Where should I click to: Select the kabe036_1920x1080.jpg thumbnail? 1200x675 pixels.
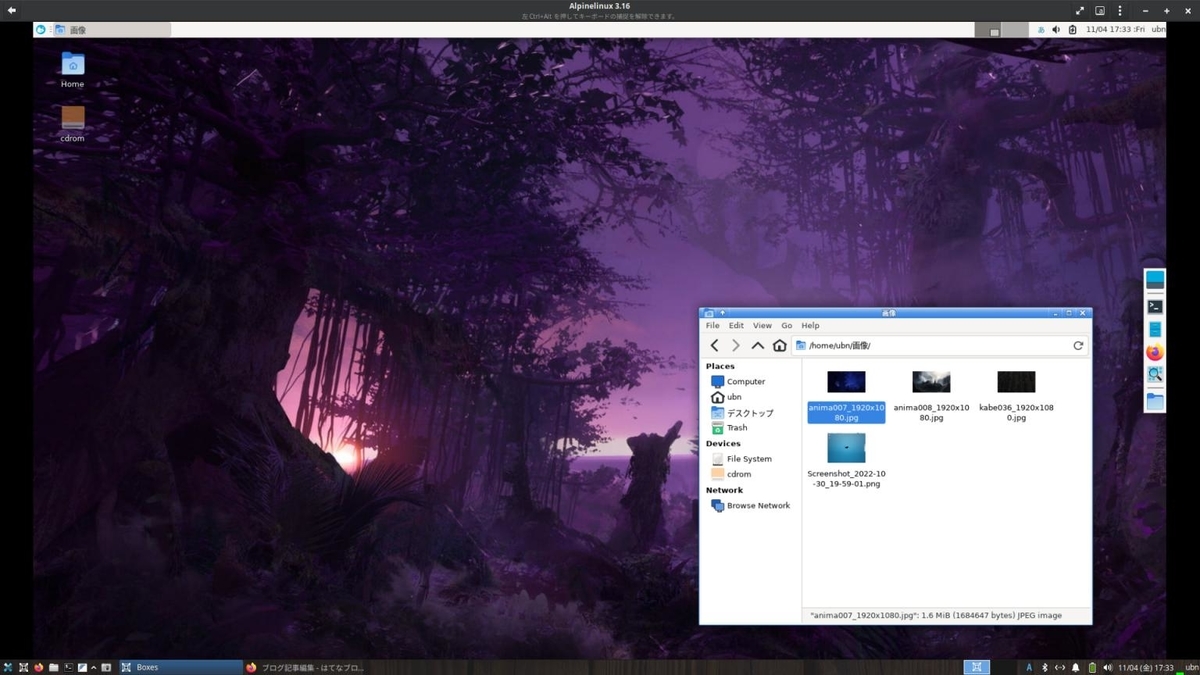(1016, 382)
